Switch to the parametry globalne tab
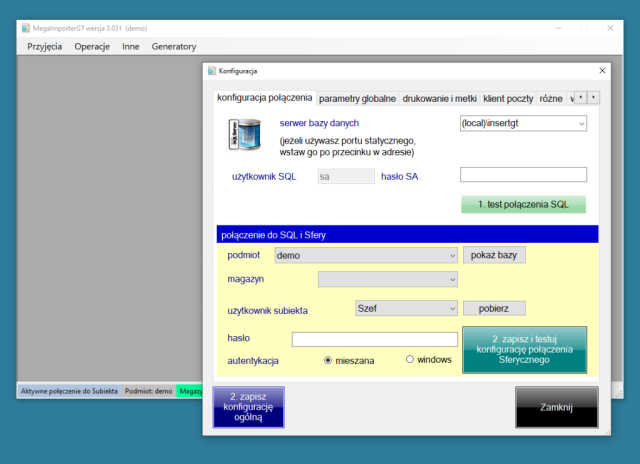Viewport: 640px width, 464px height. pyautogui.click(x=357, y=98)
